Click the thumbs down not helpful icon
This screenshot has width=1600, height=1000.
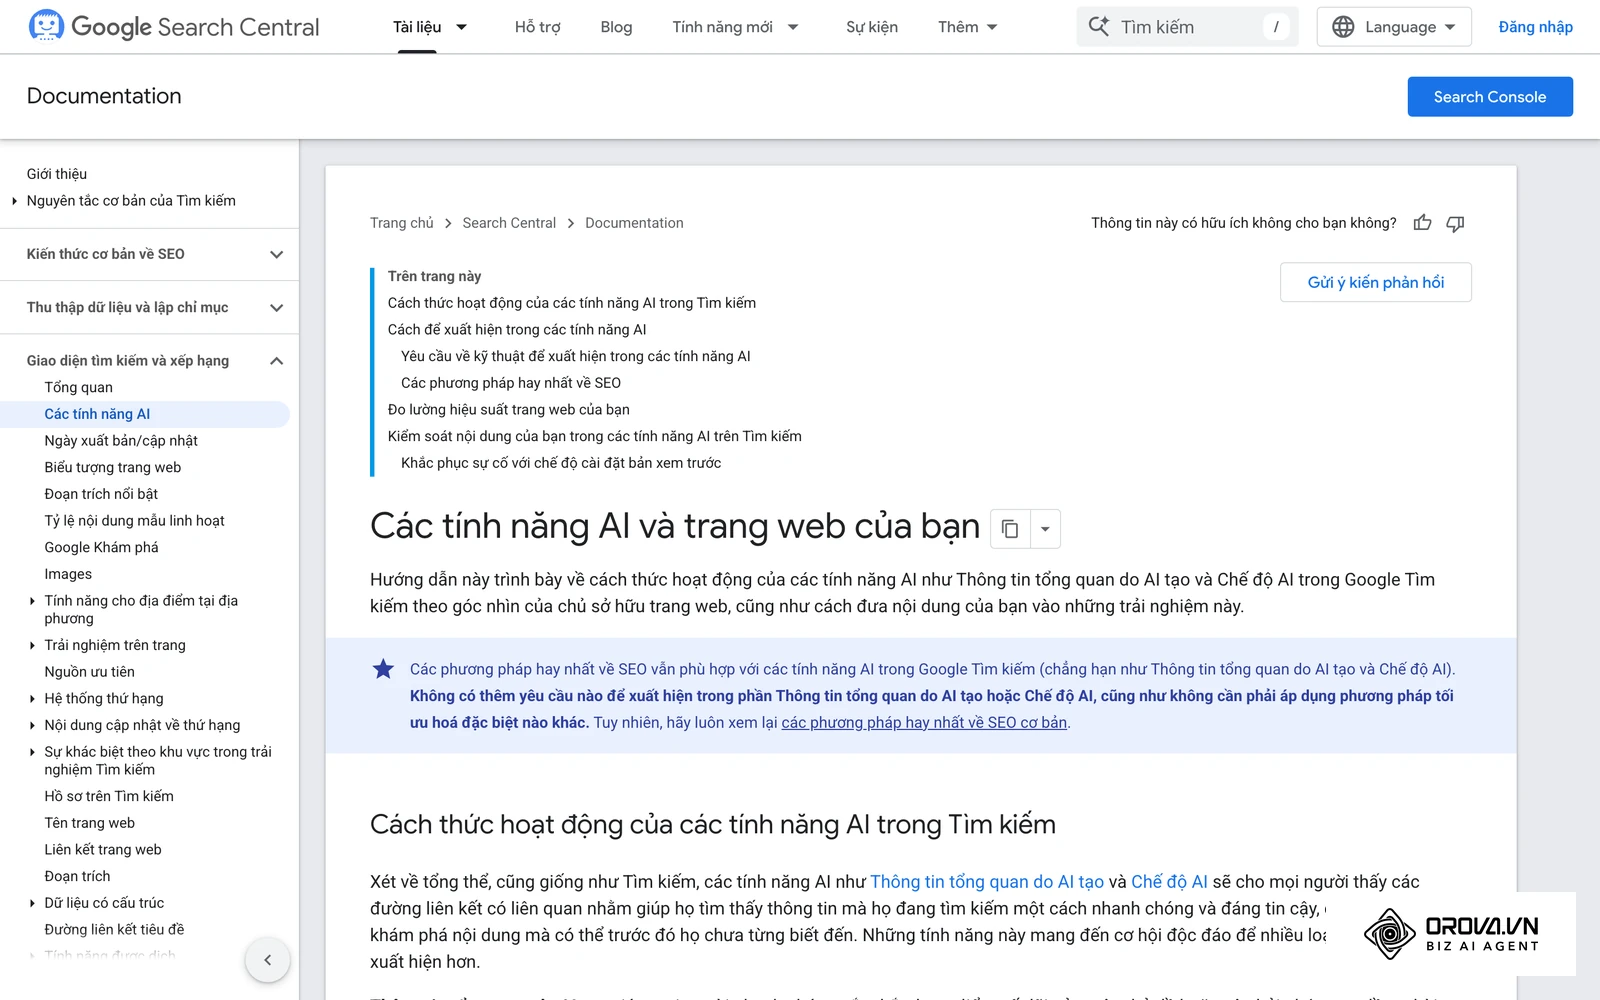(x=1455, y=223)
